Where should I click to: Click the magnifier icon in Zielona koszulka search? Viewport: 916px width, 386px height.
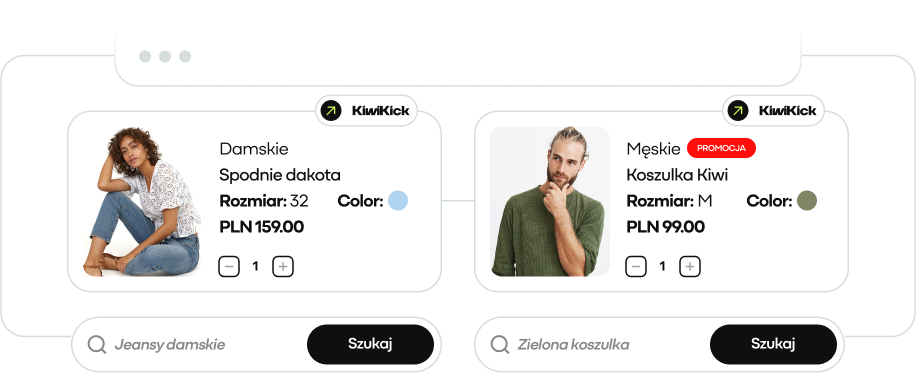pos(500,345)
